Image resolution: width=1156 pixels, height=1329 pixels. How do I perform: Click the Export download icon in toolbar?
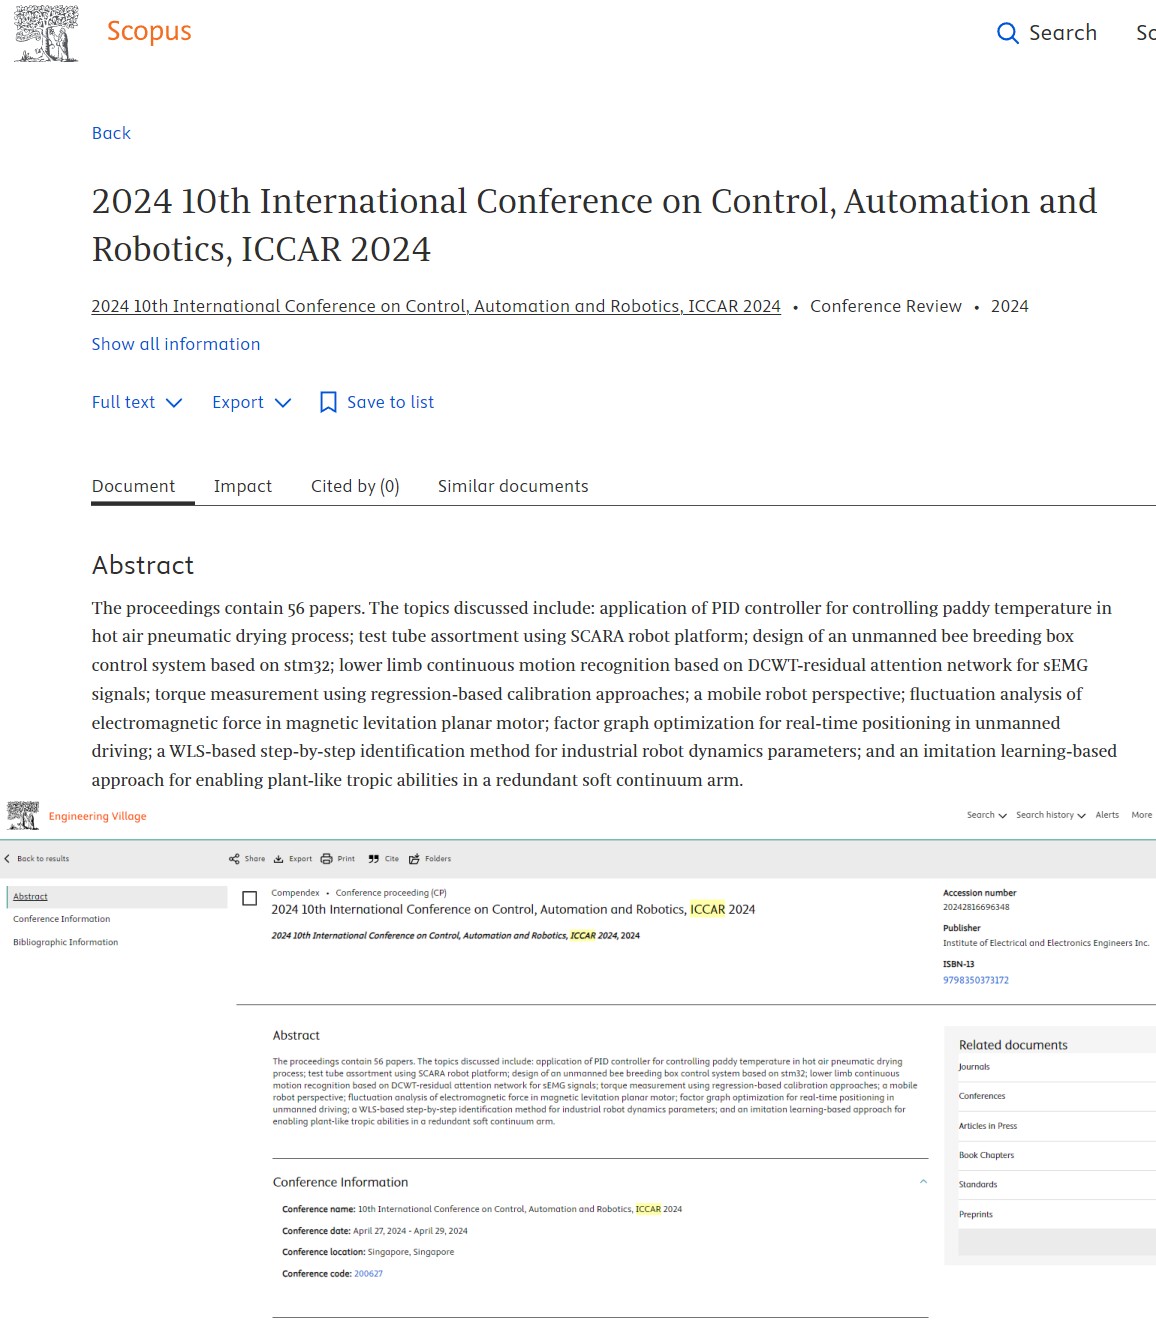point(279,859)
